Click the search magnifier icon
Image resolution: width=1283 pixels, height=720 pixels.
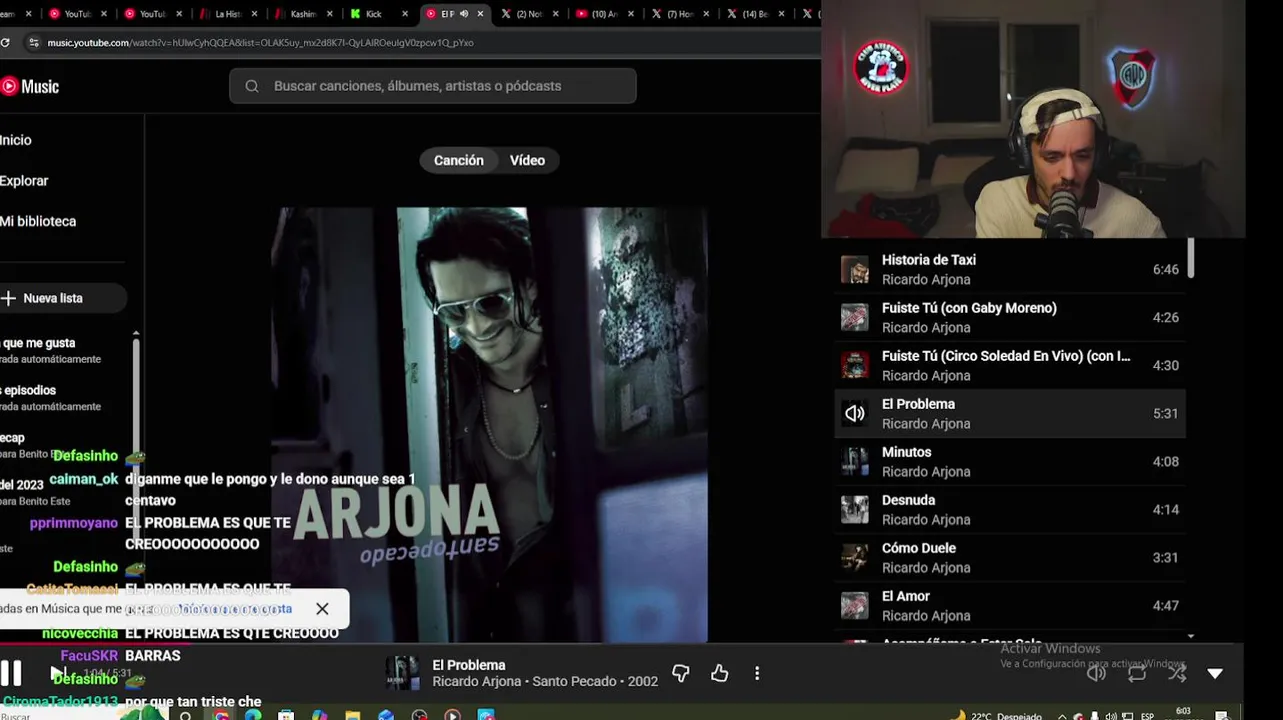pyautogui.click(x=252, y=86)
